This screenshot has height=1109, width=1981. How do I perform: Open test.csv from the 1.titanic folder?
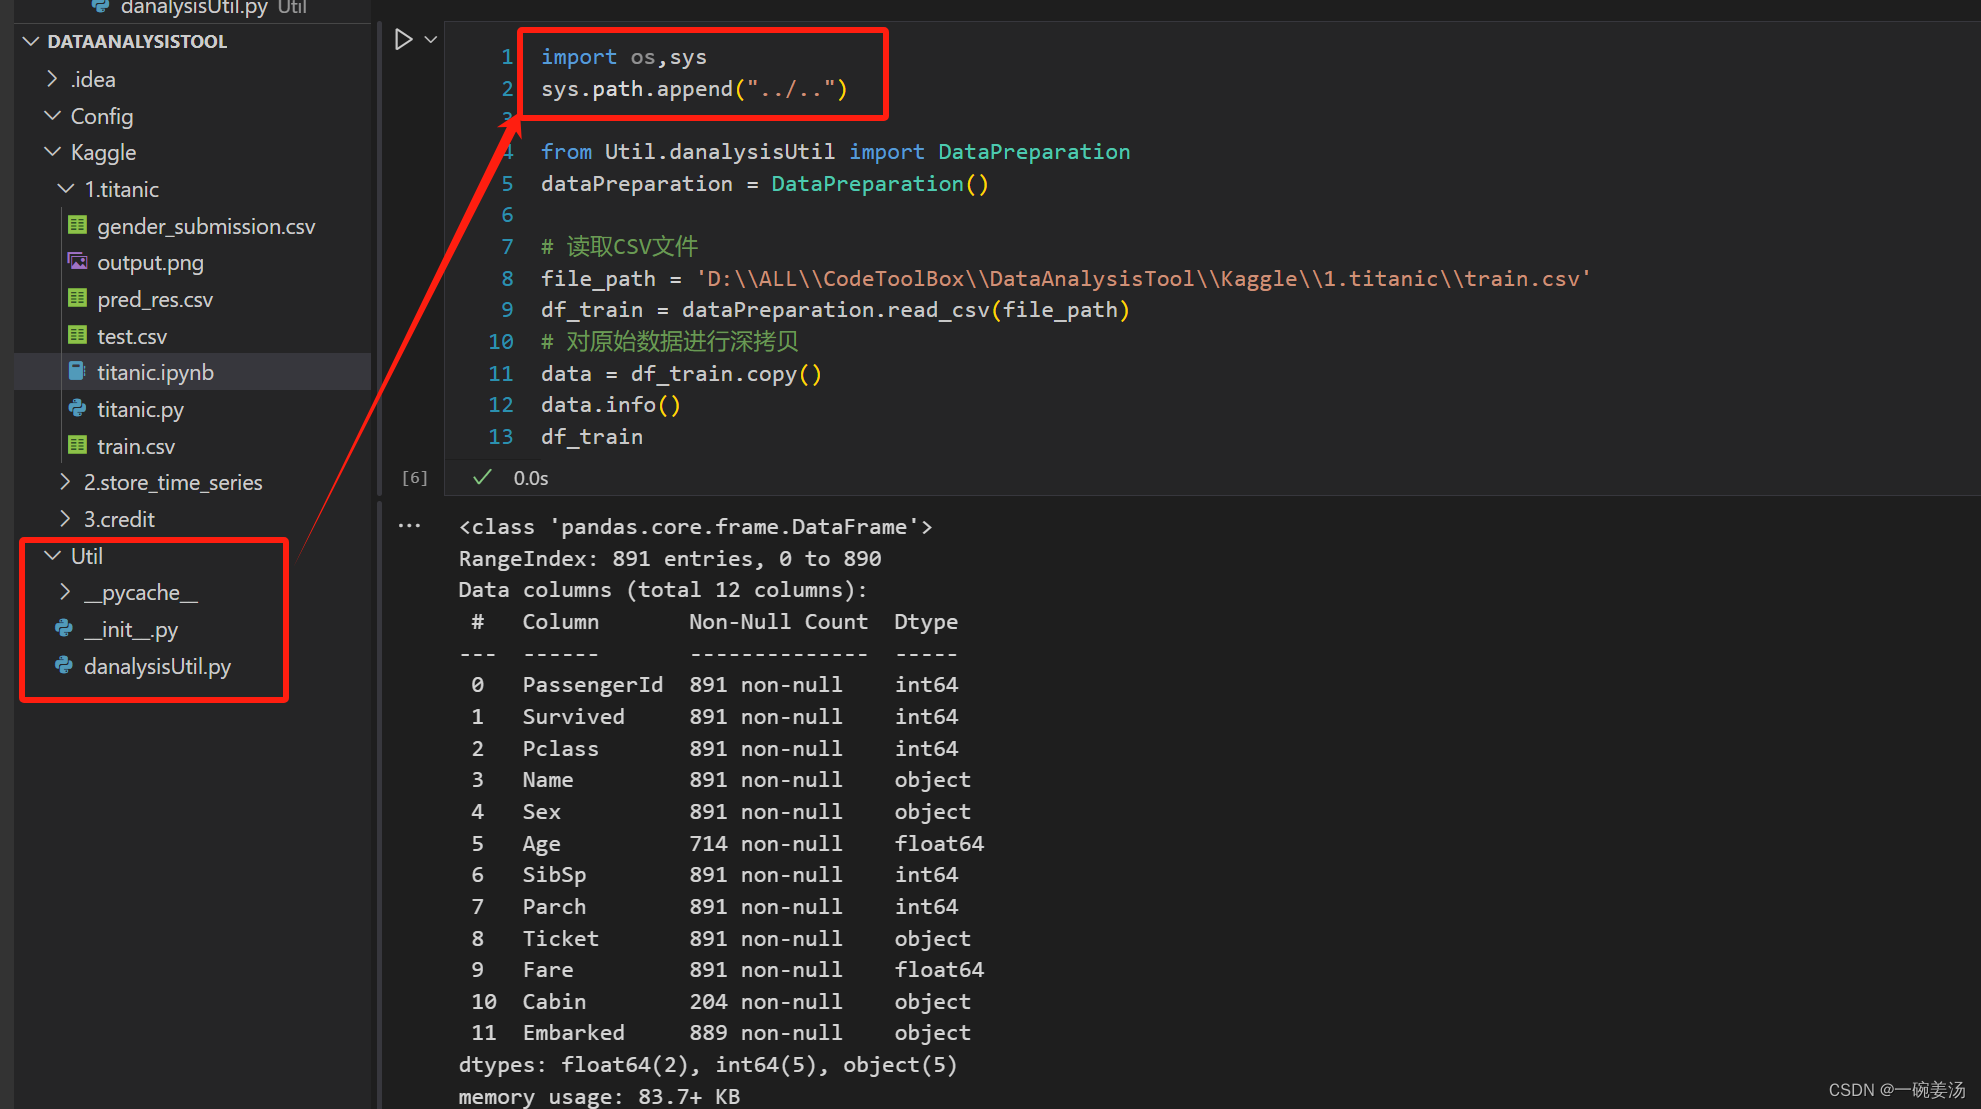click(x=132, y=336)
